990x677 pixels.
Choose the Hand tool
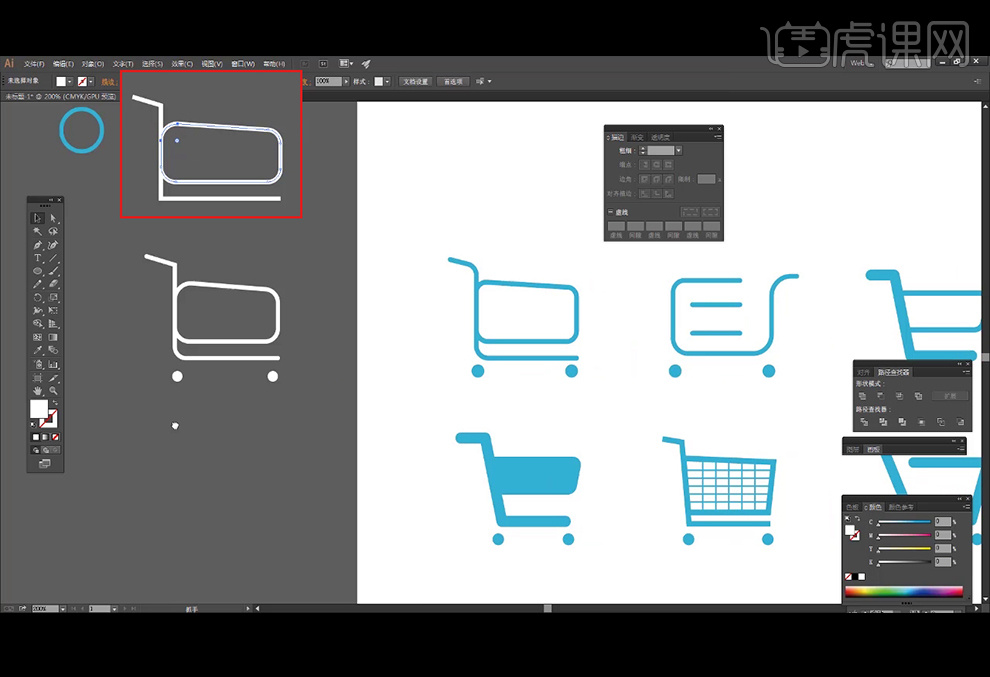38,391
